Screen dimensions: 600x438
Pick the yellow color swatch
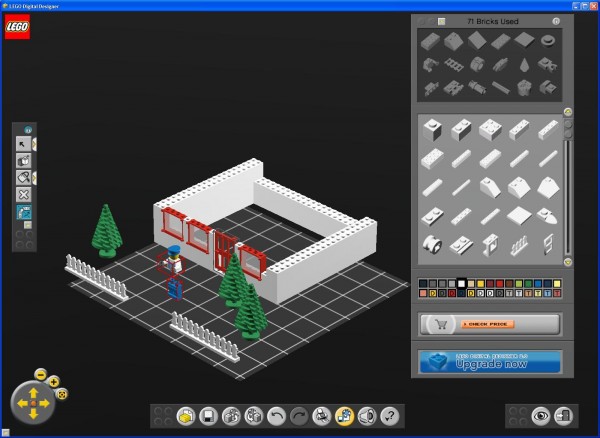click(x=481, y=283)
